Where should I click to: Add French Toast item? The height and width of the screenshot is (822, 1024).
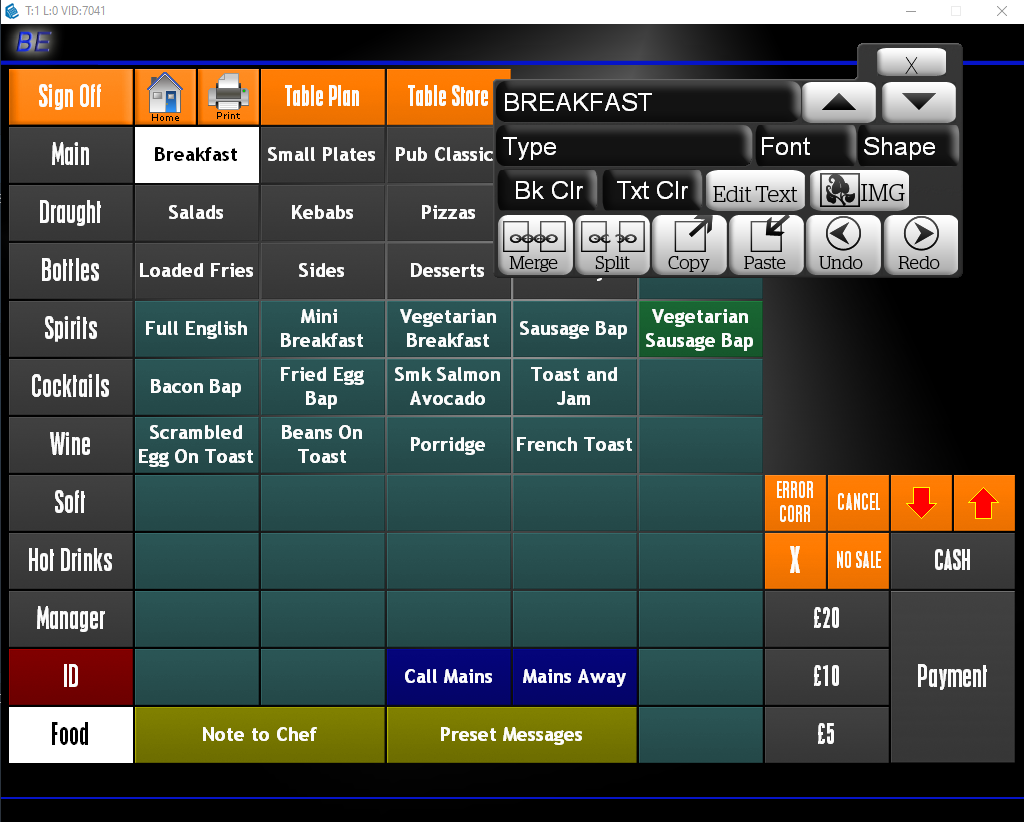click(574, 445)
